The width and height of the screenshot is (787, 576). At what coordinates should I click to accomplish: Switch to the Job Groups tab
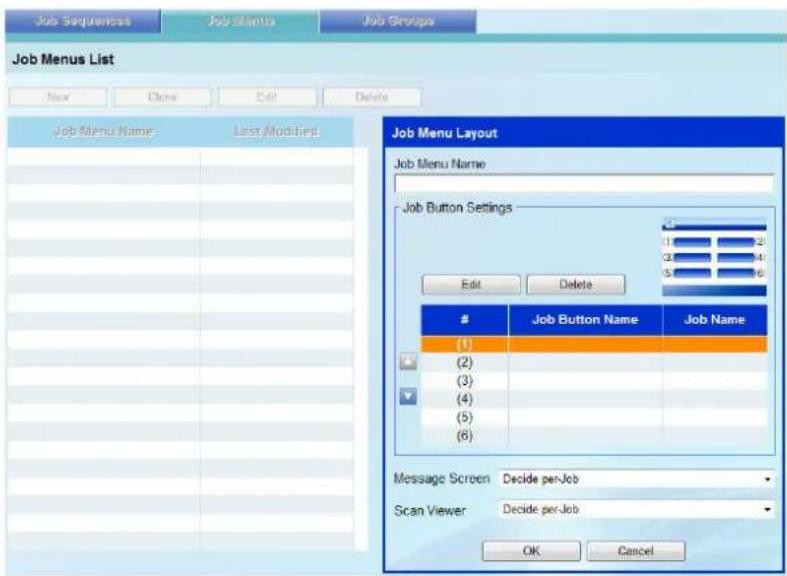(x=398, y=21)
